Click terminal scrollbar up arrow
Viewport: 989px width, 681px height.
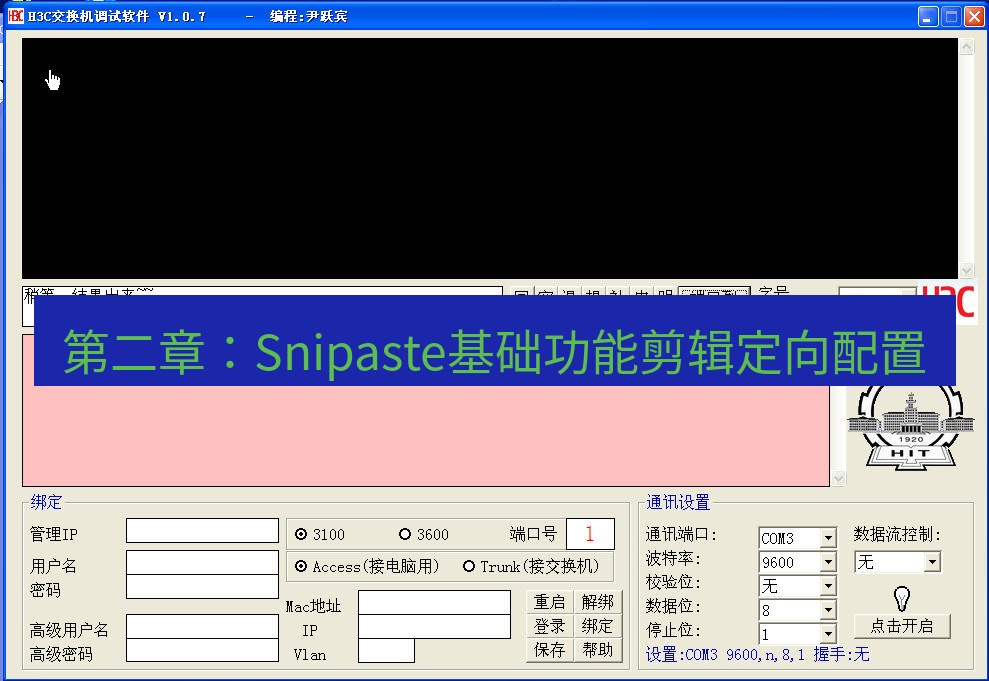(x=966, y=46)
